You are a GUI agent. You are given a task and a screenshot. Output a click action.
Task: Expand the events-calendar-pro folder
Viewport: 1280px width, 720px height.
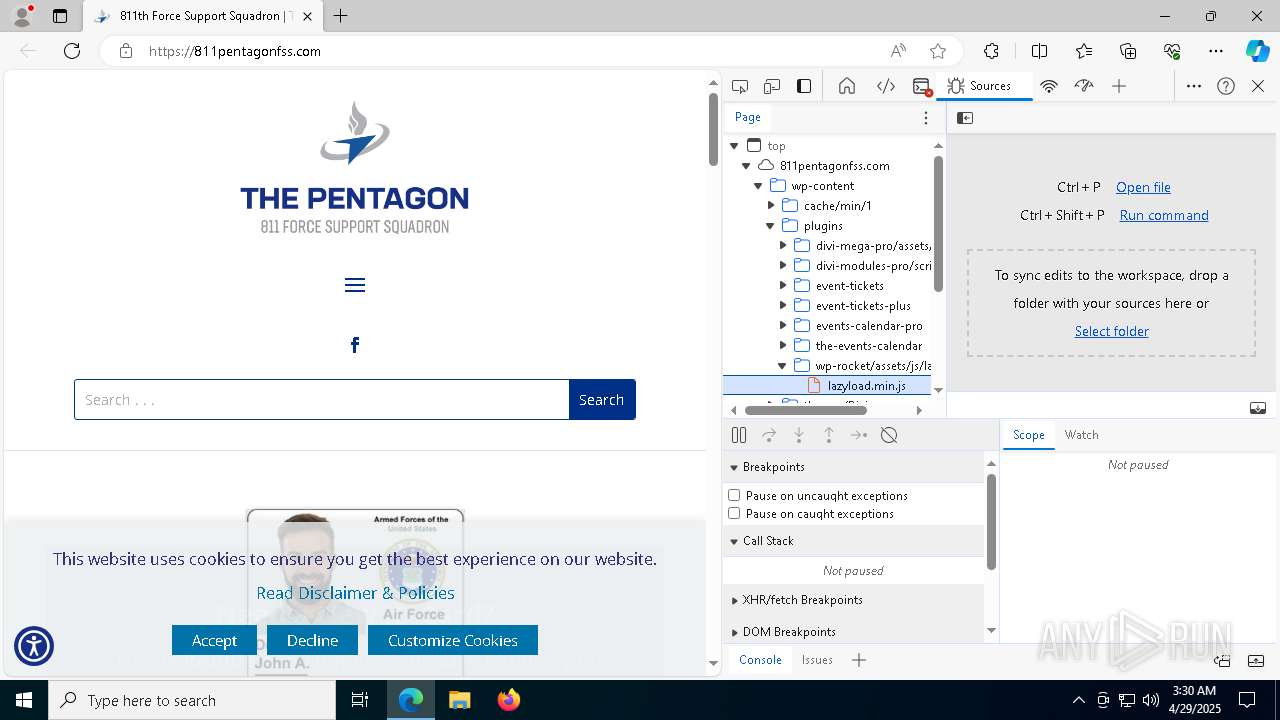(x=783, y=326)
